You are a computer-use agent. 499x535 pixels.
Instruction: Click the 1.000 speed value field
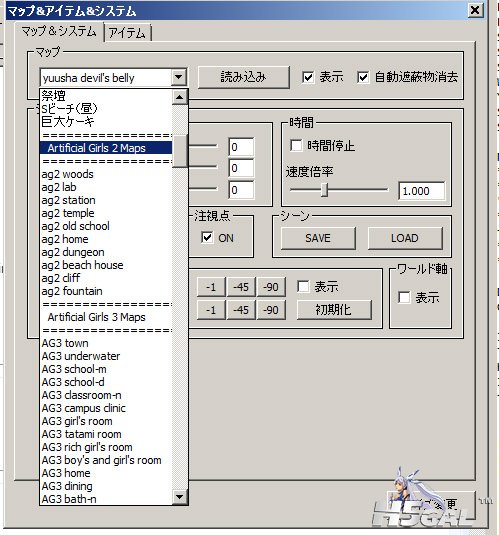pyautogui.click(x=422, y=191)
